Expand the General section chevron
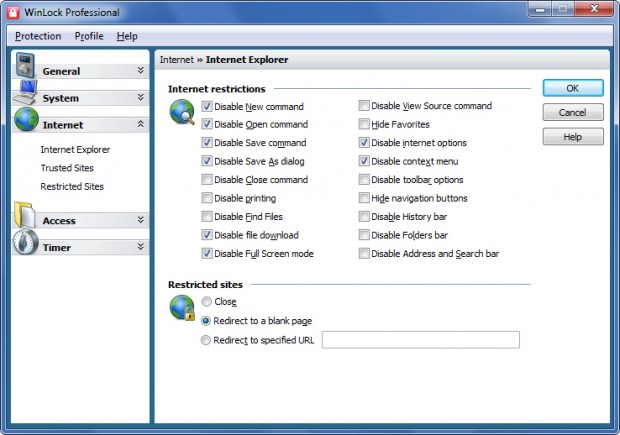 140,70
